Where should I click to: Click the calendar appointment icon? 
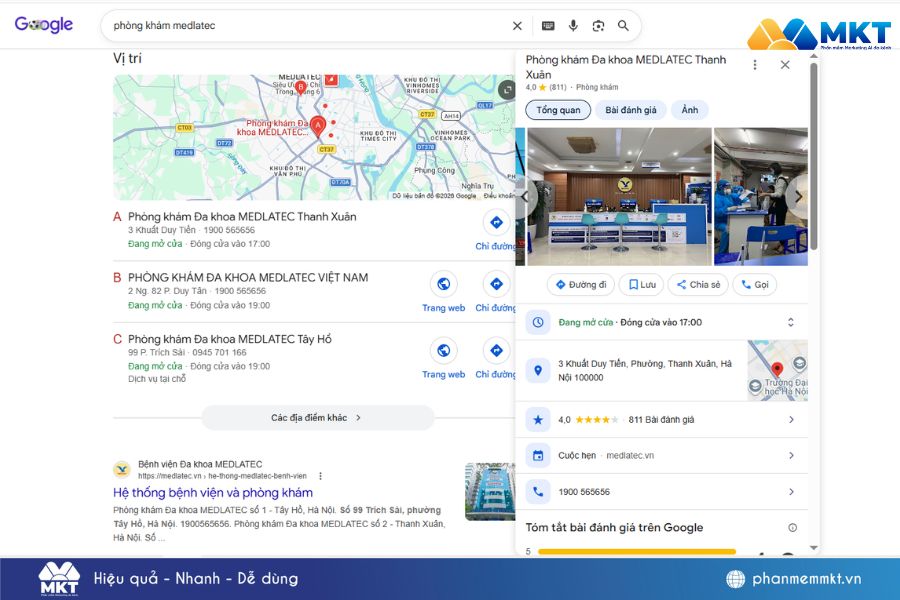click(x=538, y=455)
